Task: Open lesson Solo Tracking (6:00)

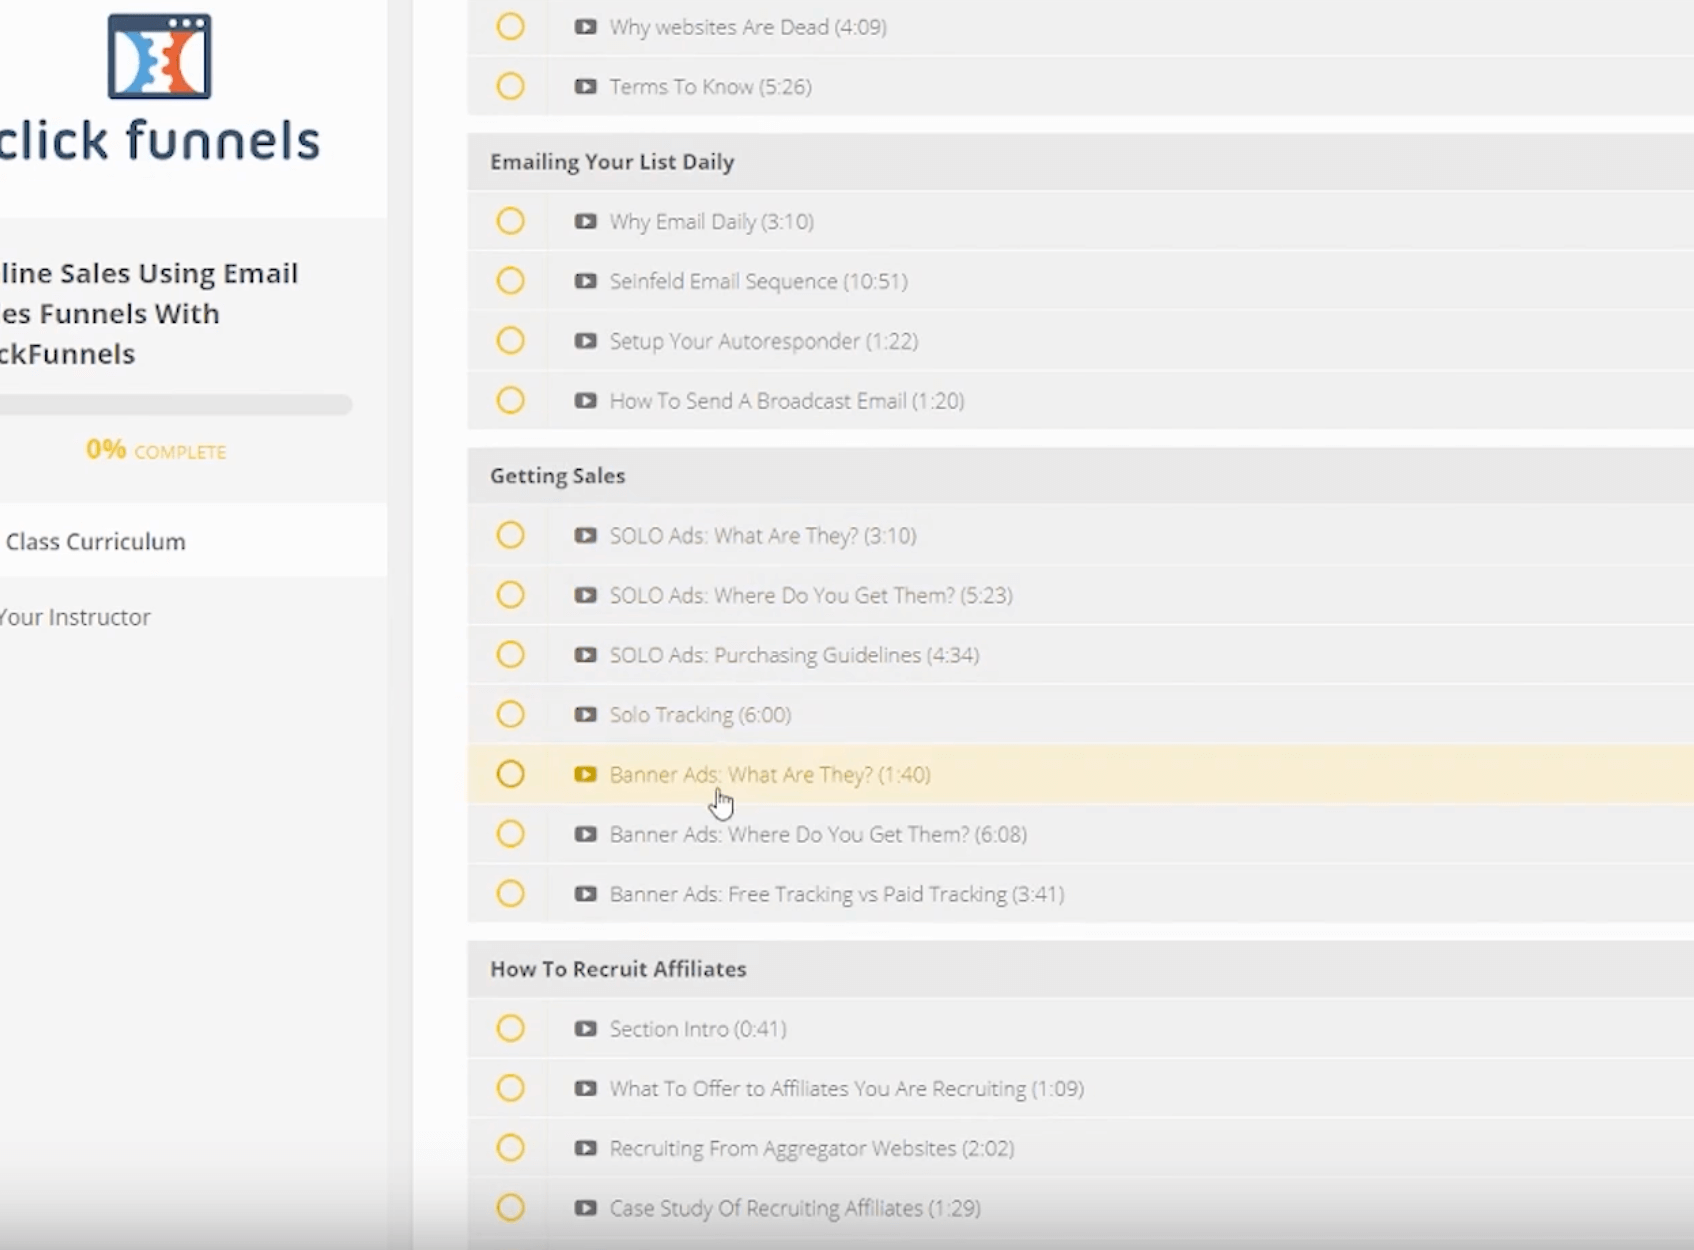Action: [x=700, y=715]
